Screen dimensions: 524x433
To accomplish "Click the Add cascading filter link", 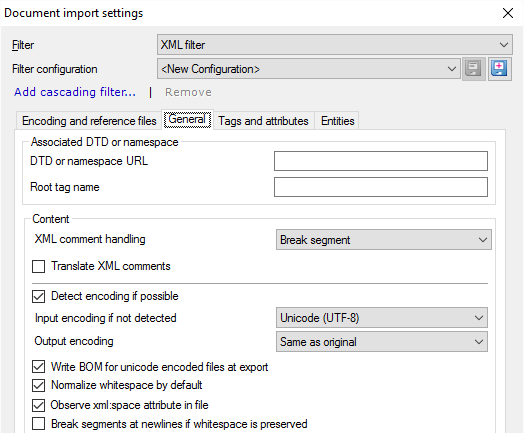I will [x=75, y=92].
